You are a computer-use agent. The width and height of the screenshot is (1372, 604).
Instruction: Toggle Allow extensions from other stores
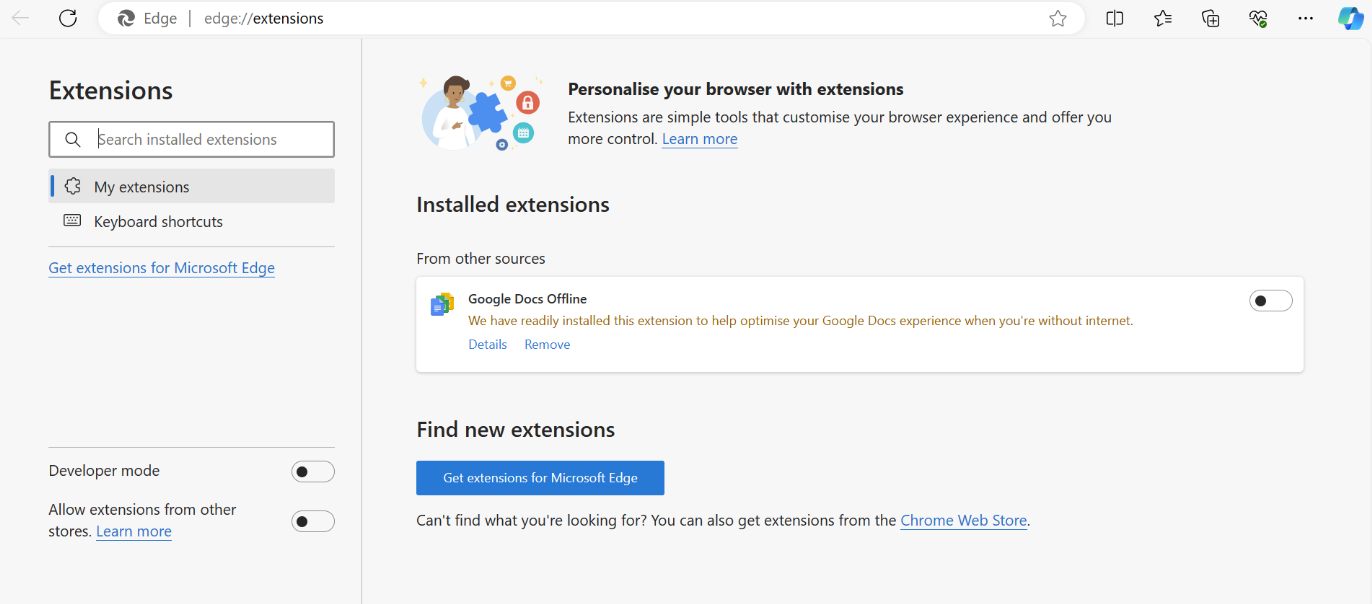point(313,521)
